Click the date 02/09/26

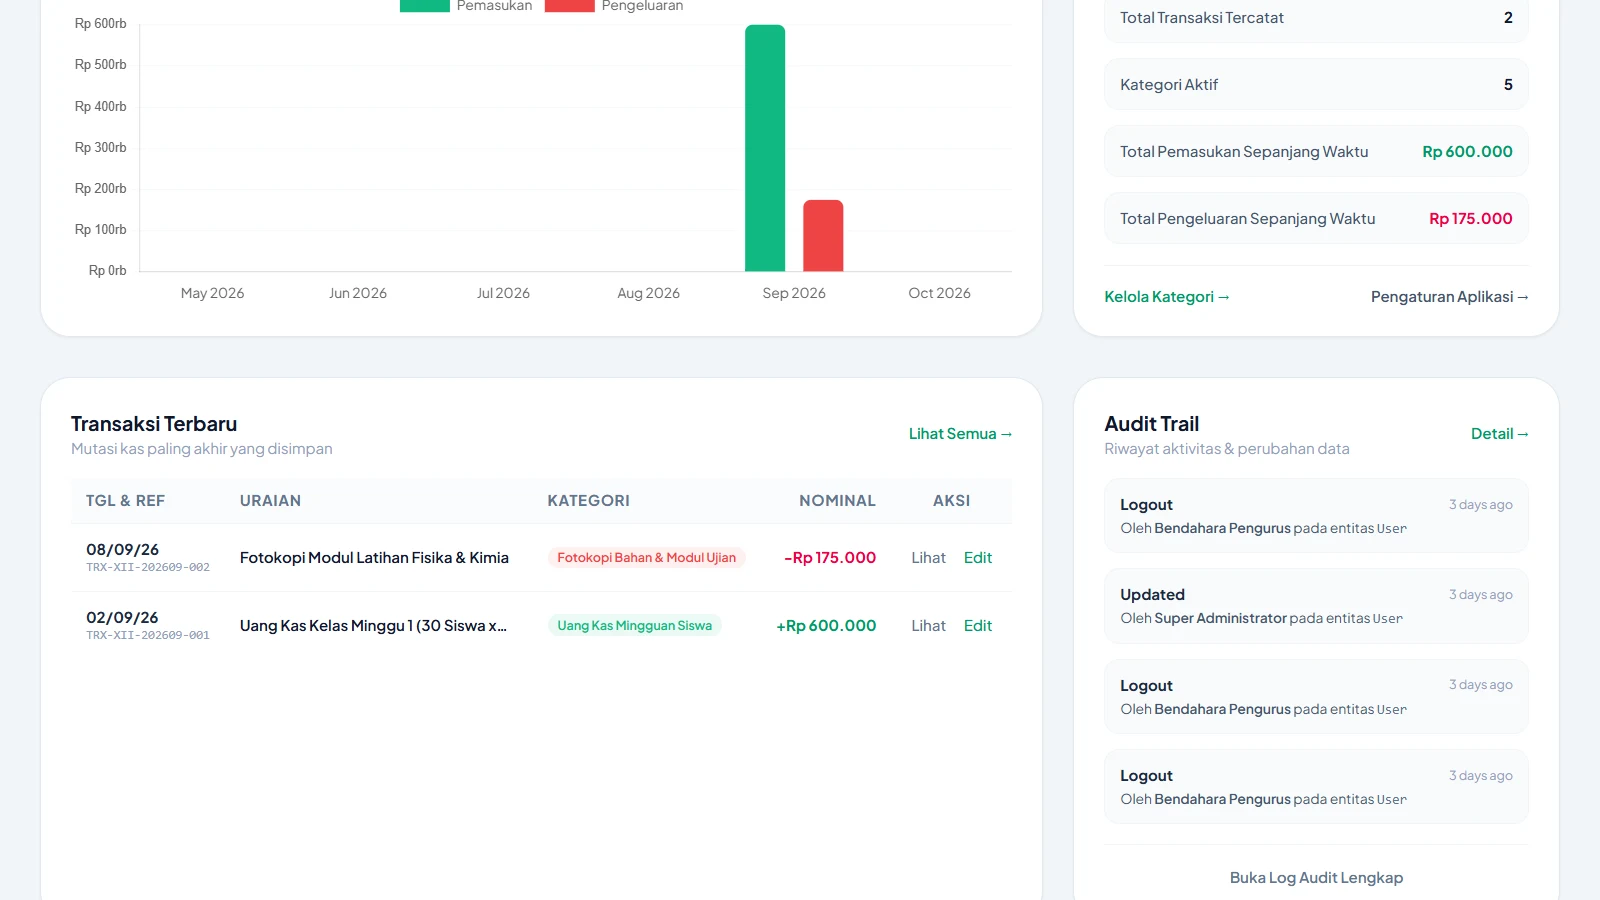pyautogui.click(x=122, y=618)
